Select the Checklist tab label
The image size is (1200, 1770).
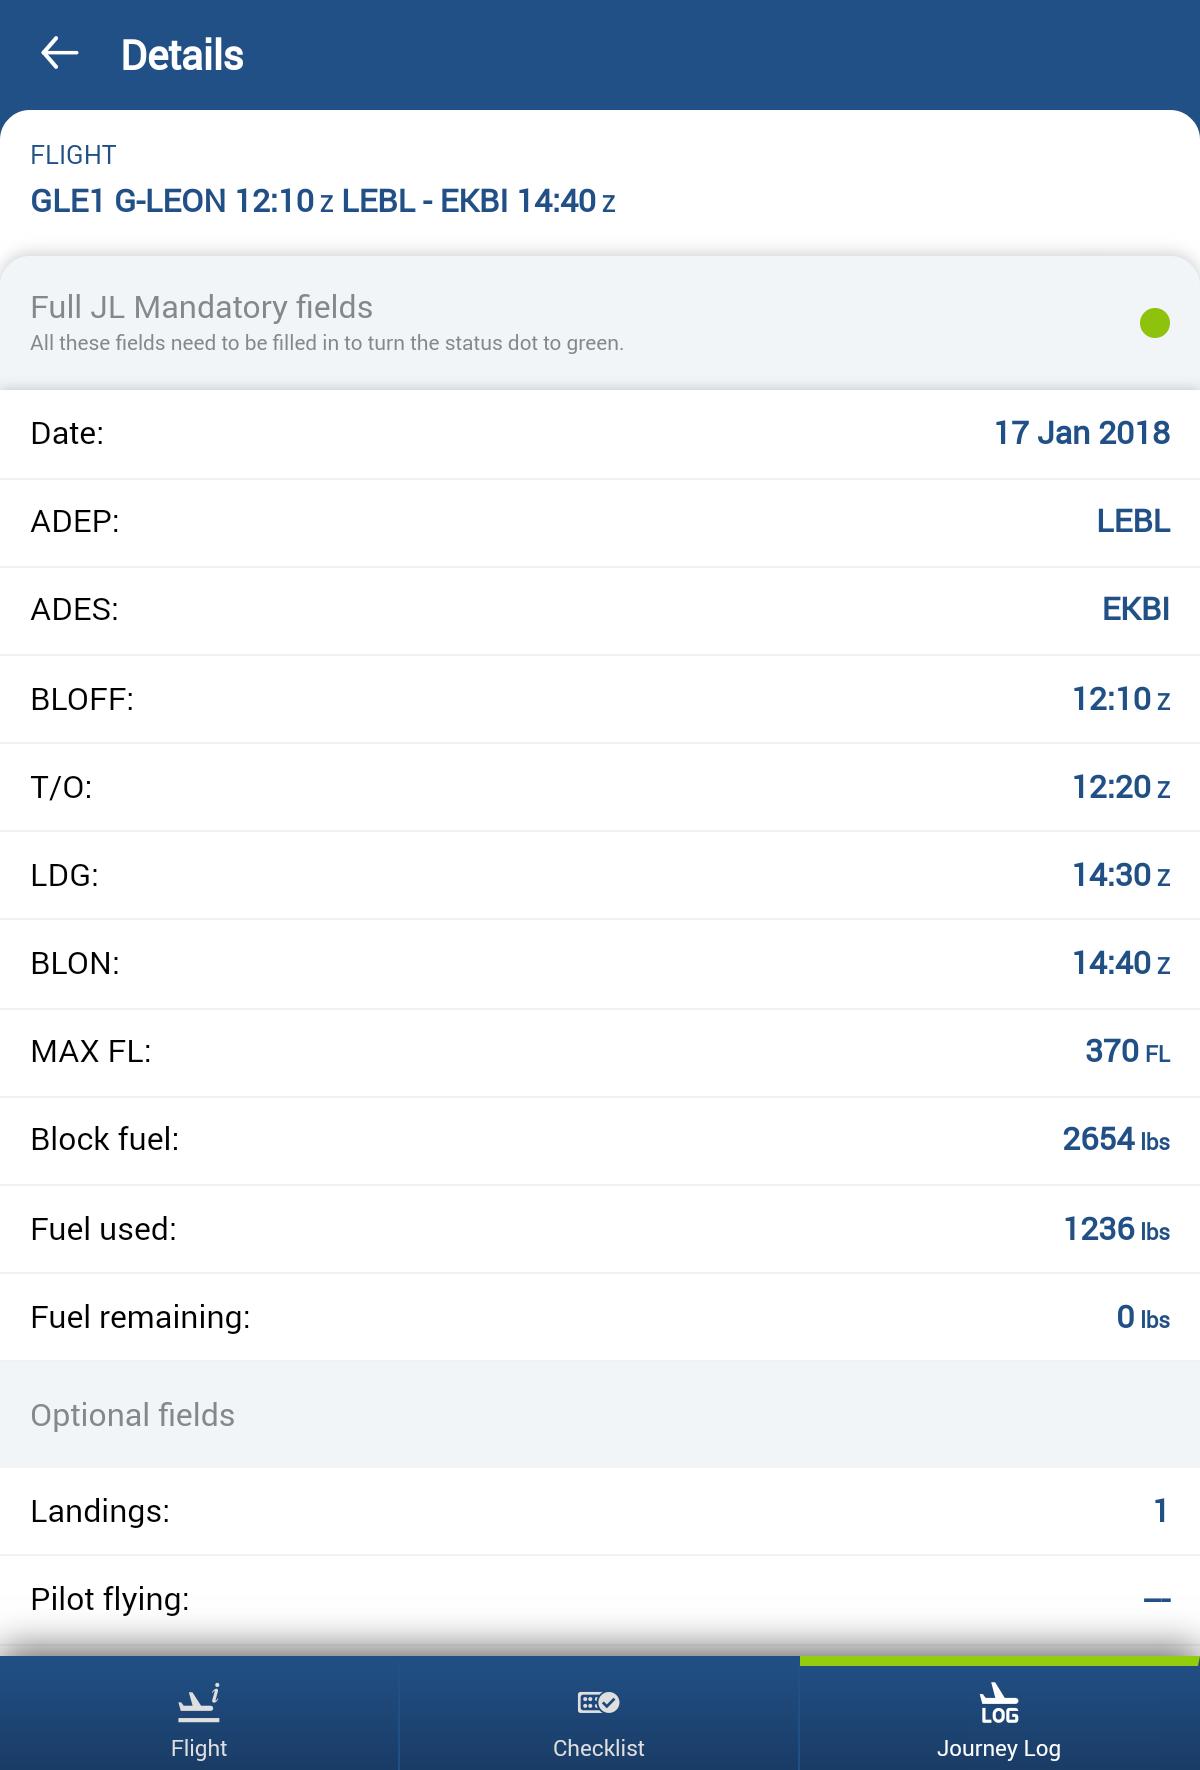598,1748
